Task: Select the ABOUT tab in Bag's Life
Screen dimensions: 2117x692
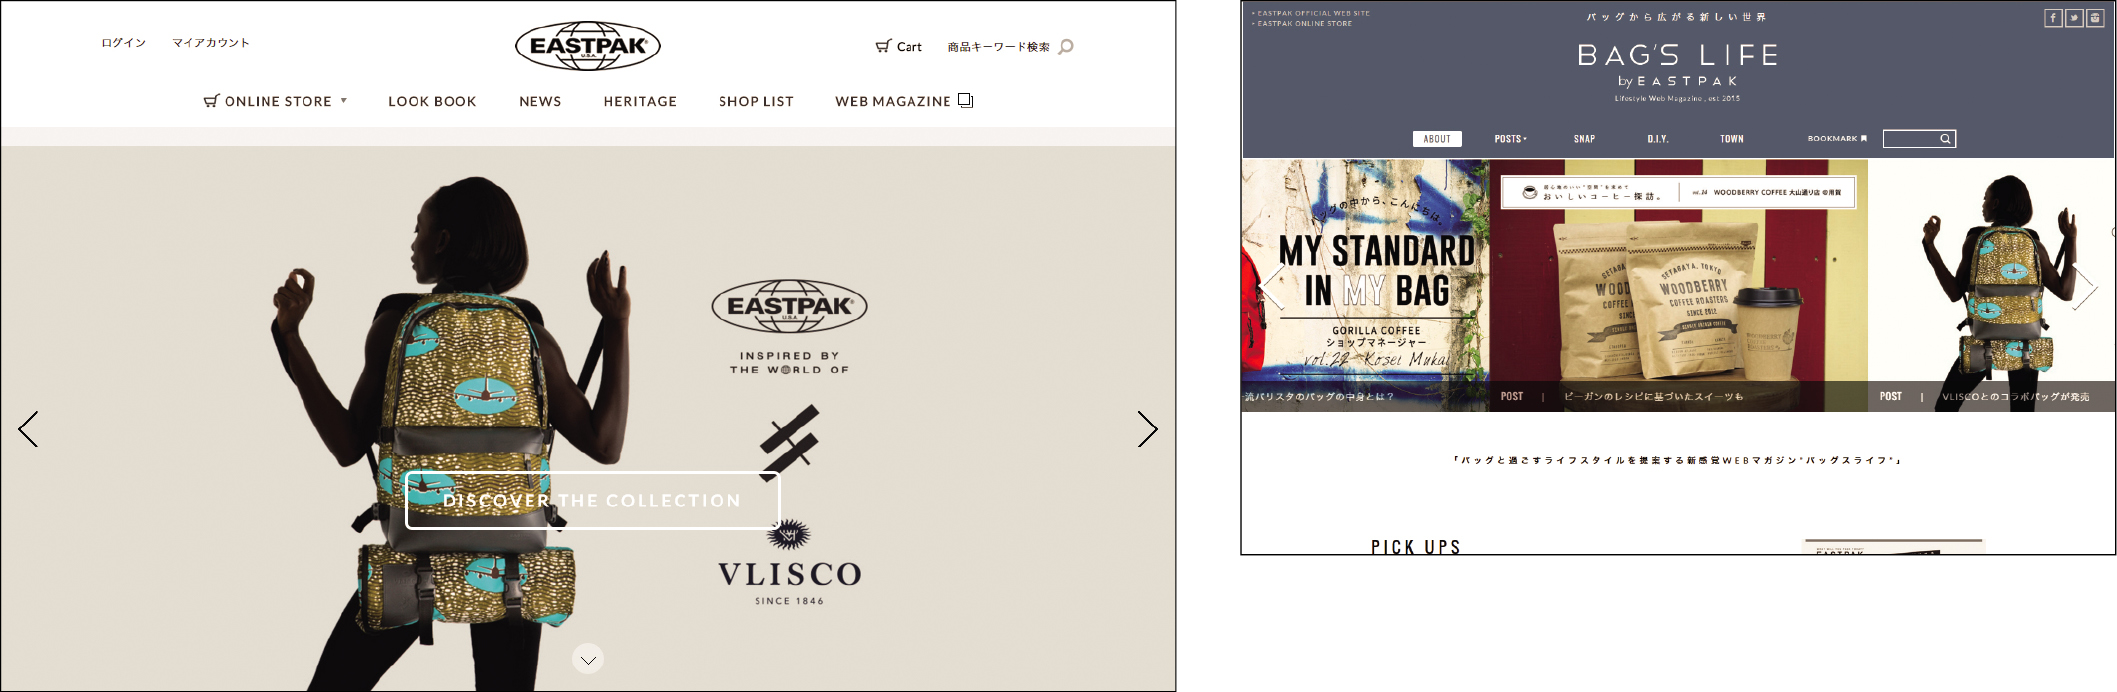Action: pyautogui.click(x=1437, y=139)
